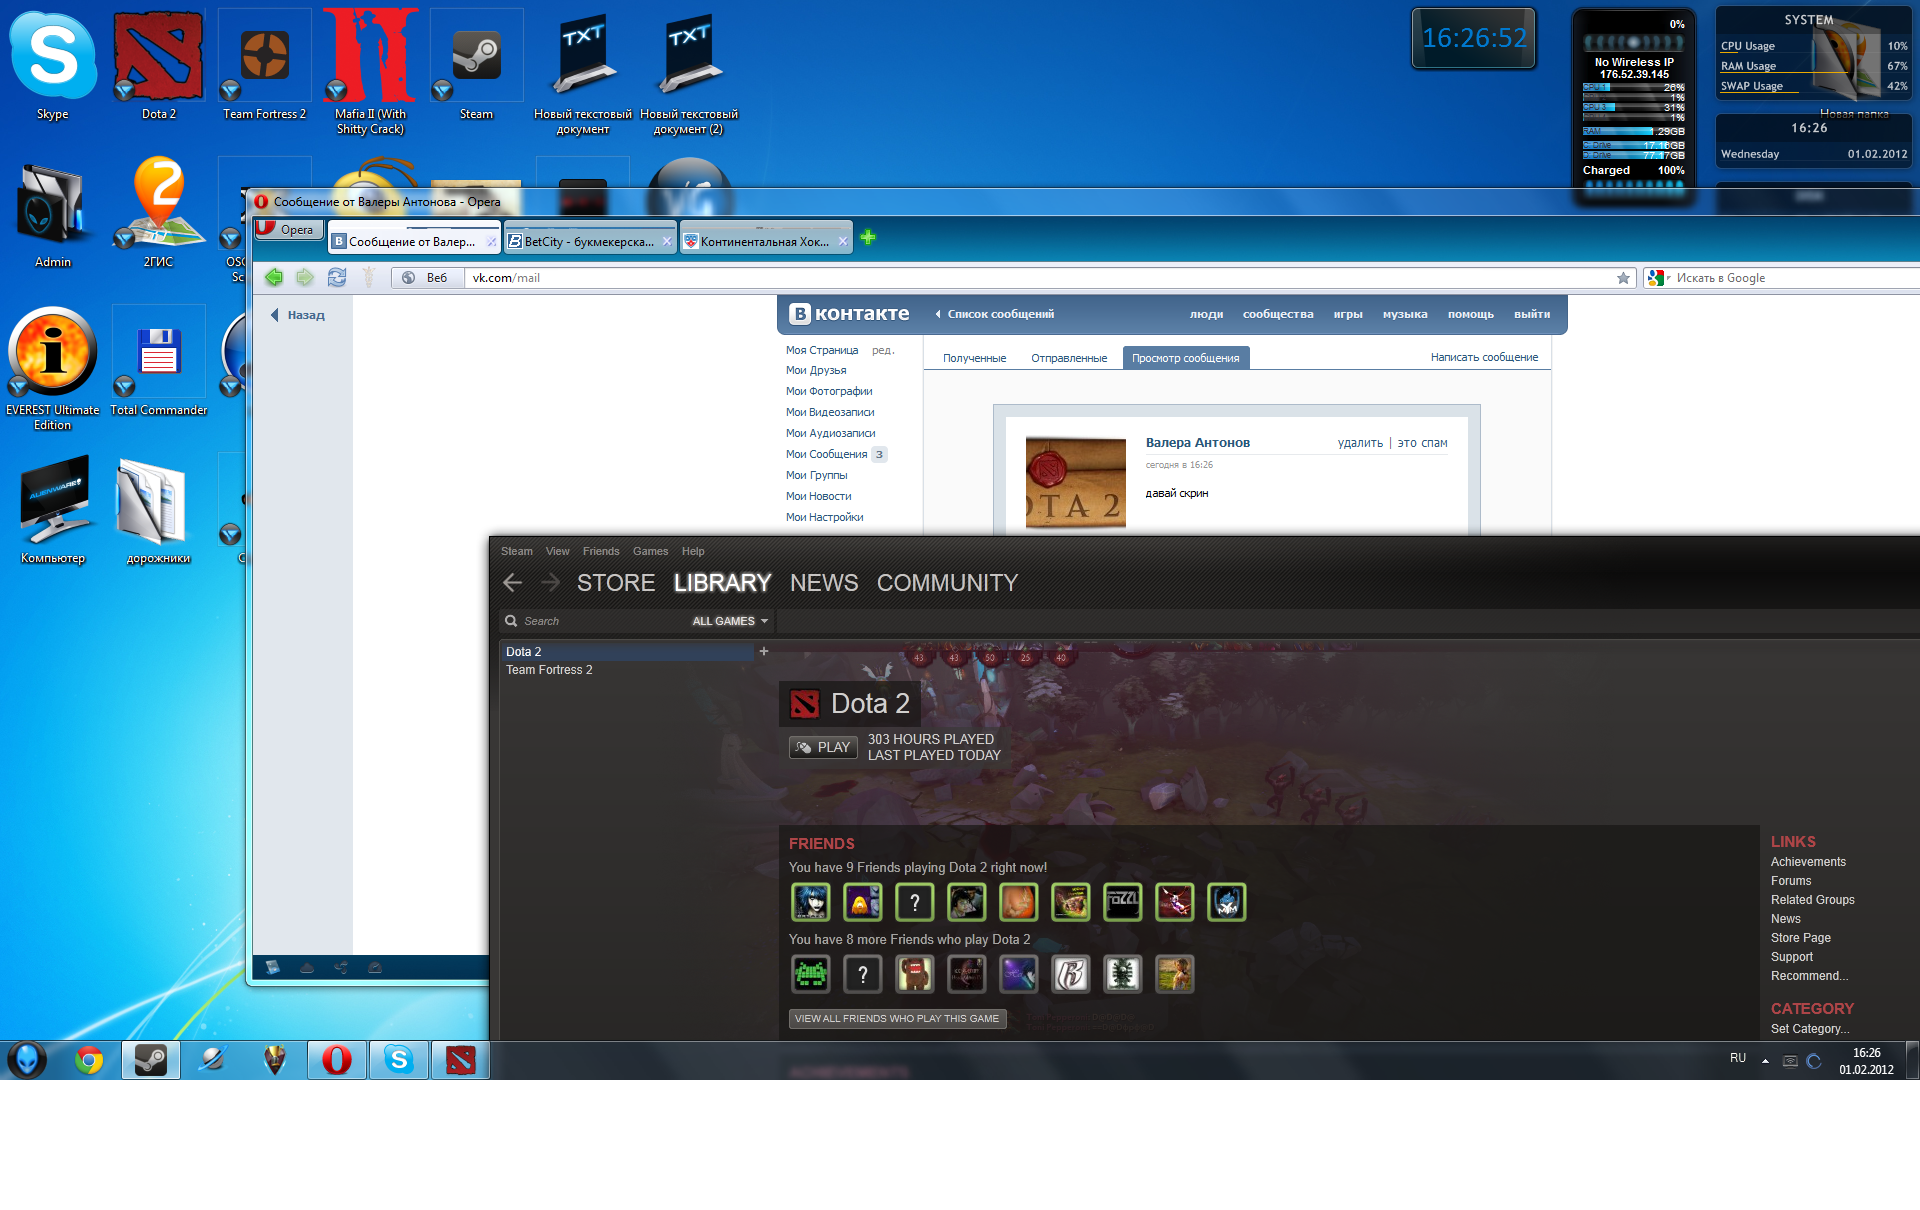Switch to LIBRARY section in Steam
Image resolution: width=1920 pixels, height=1210 pixels.
tap(722, 583)
